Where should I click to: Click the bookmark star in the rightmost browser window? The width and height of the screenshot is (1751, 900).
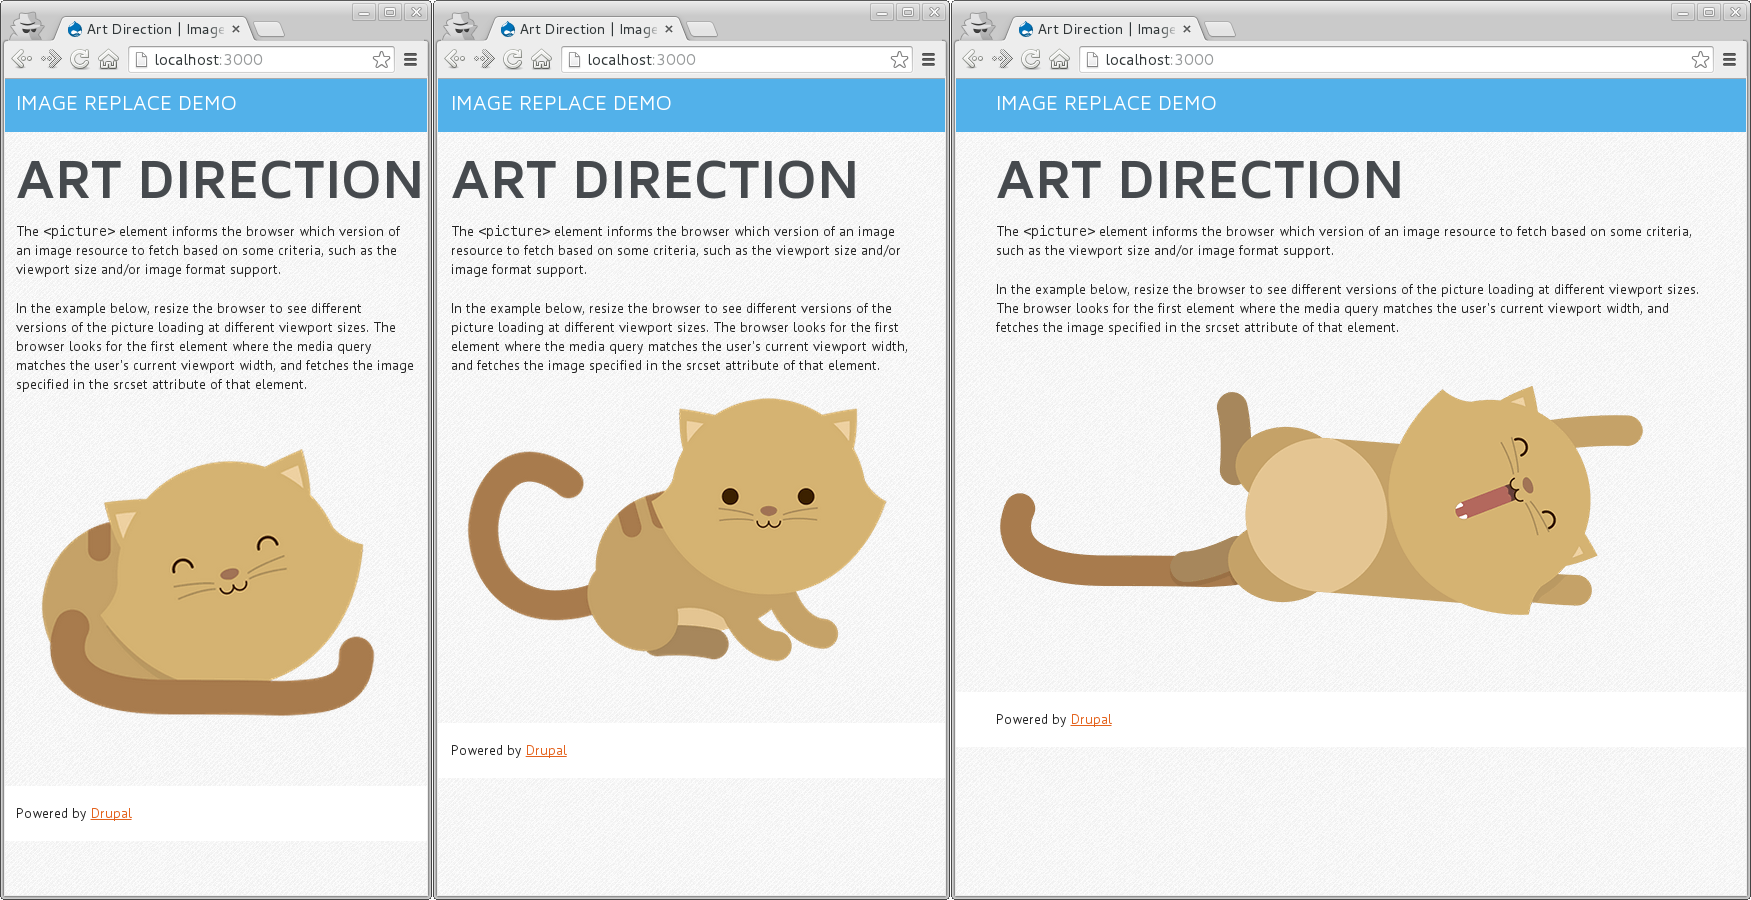coord(1700,60)
